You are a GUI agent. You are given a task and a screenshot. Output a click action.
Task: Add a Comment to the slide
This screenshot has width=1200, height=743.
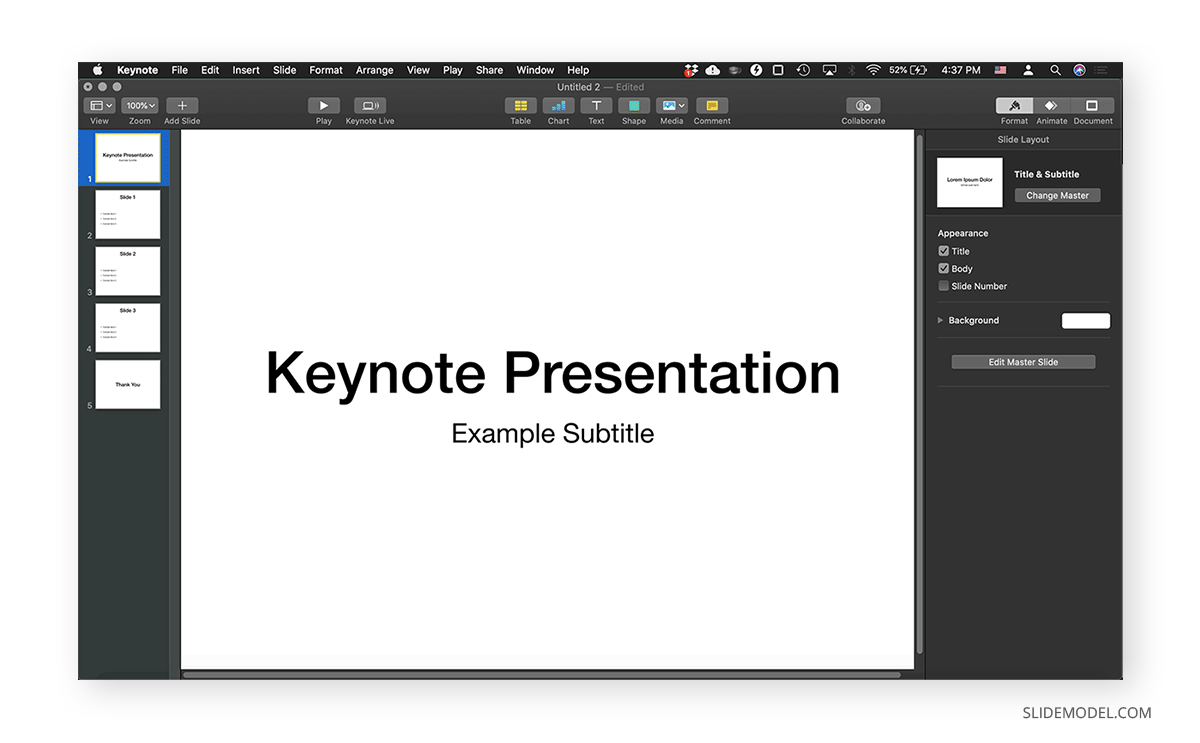click(712, 107)
